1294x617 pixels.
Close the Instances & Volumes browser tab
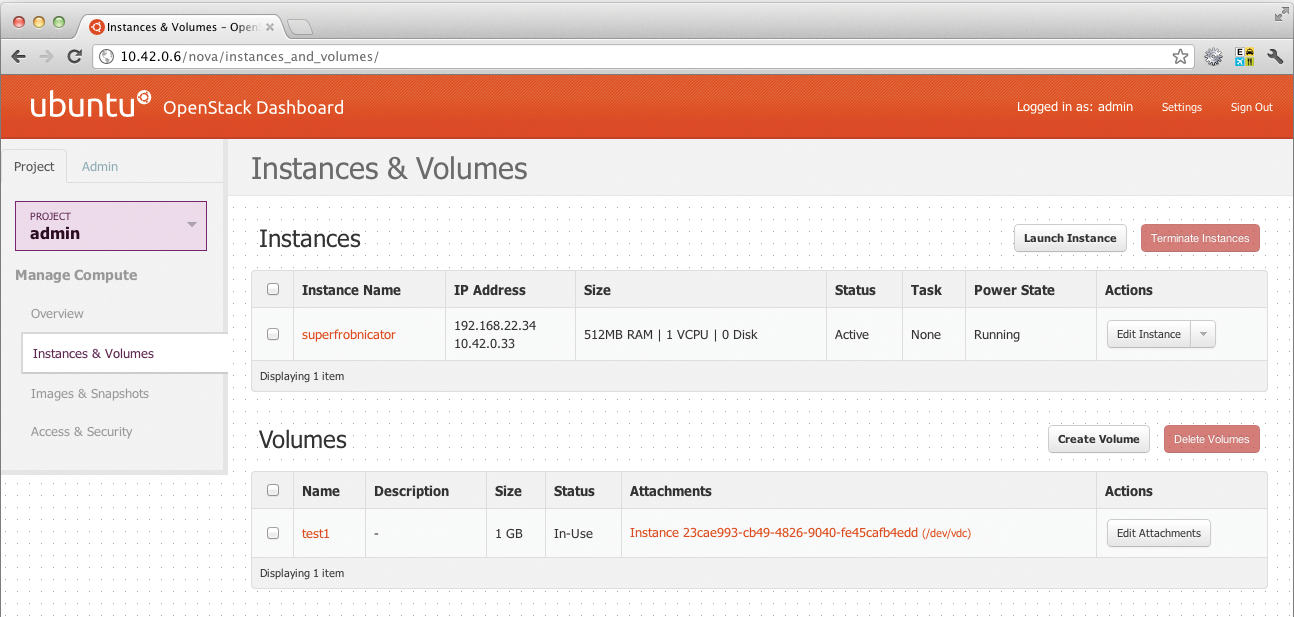(x=269, y=27)
